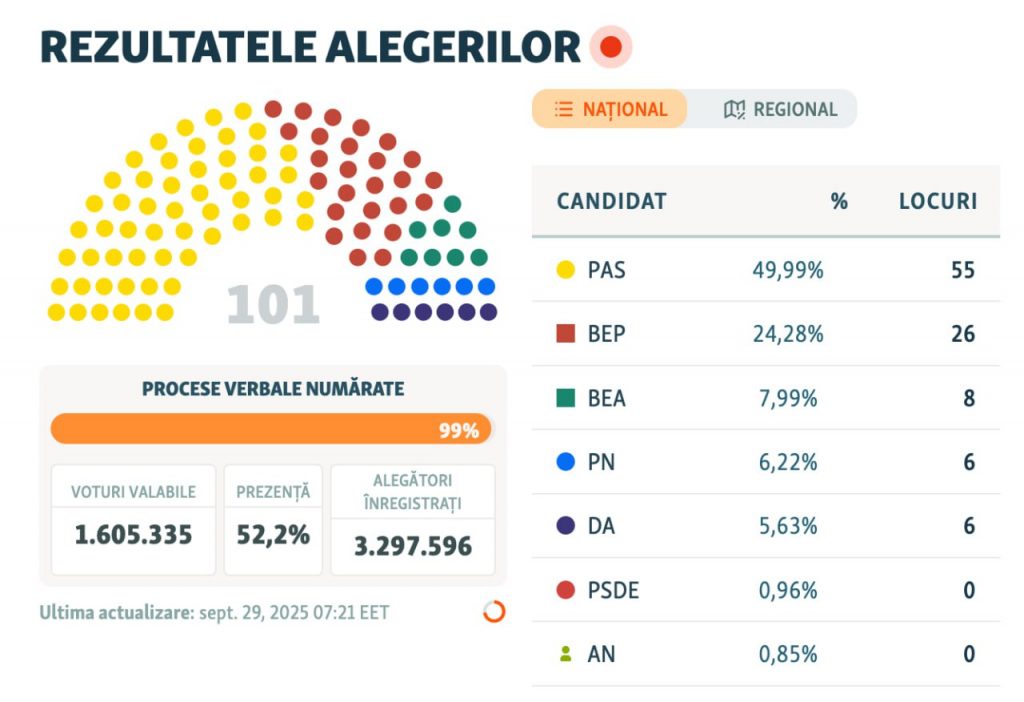Click the red BEP square marker
The image size is (1024, 702).
[565, 334]
